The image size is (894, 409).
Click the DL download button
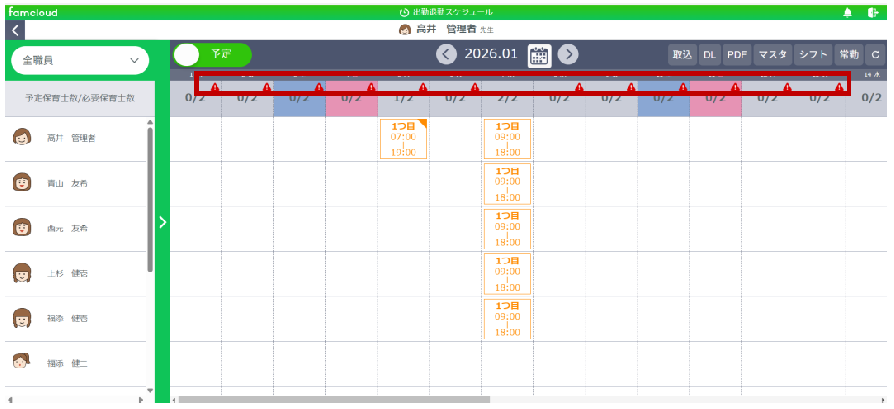click(709, 55)
